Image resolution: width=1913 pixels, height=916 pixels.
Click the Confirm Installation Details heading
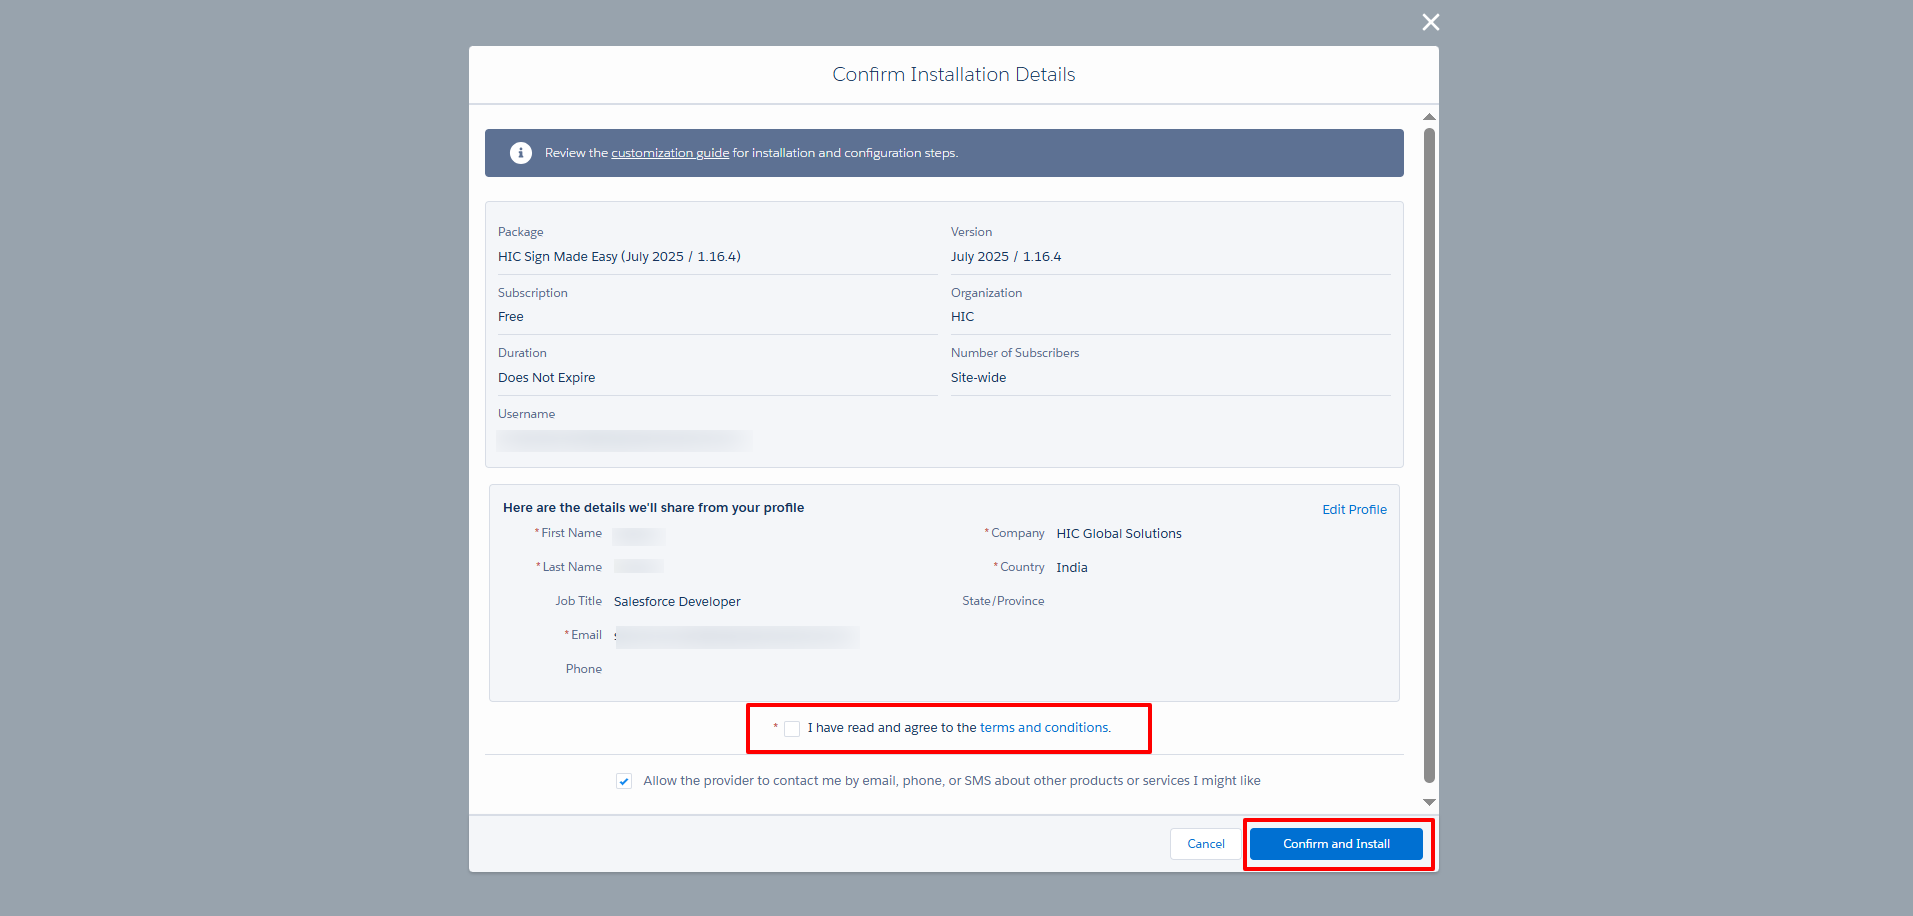953,75
